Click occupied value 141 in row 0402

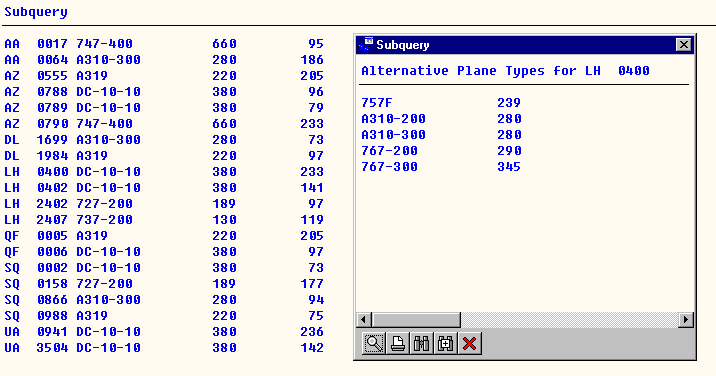312,188
